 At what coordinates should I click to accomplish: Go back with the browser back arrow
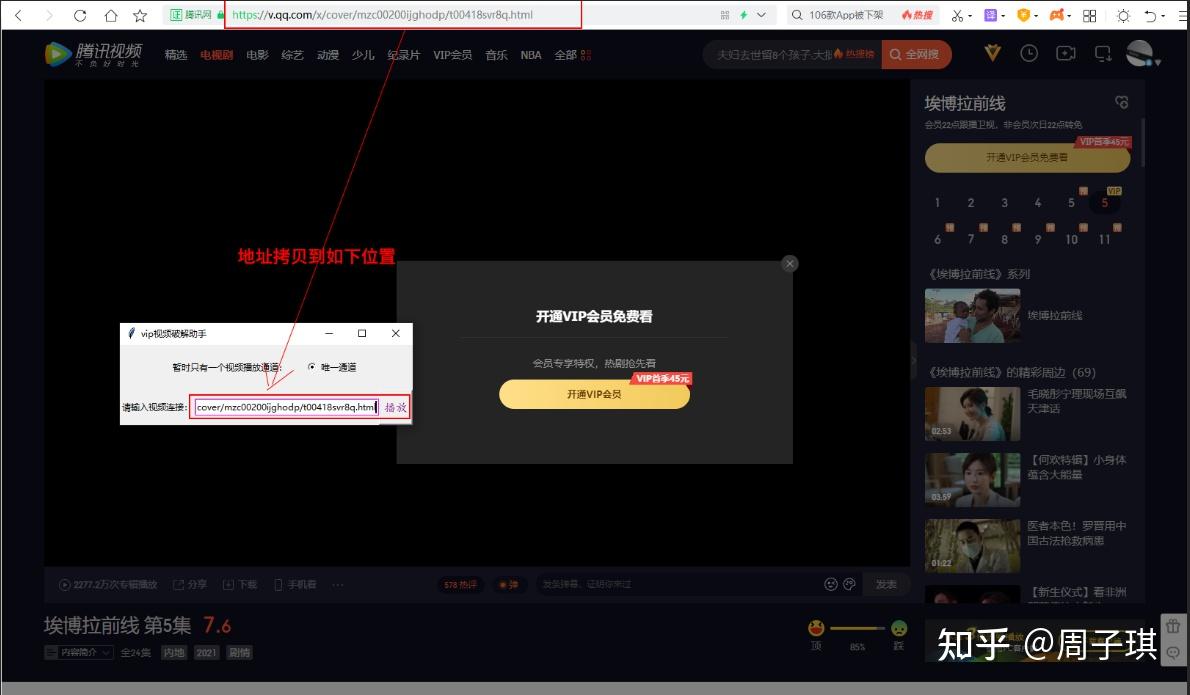(19, 15)
